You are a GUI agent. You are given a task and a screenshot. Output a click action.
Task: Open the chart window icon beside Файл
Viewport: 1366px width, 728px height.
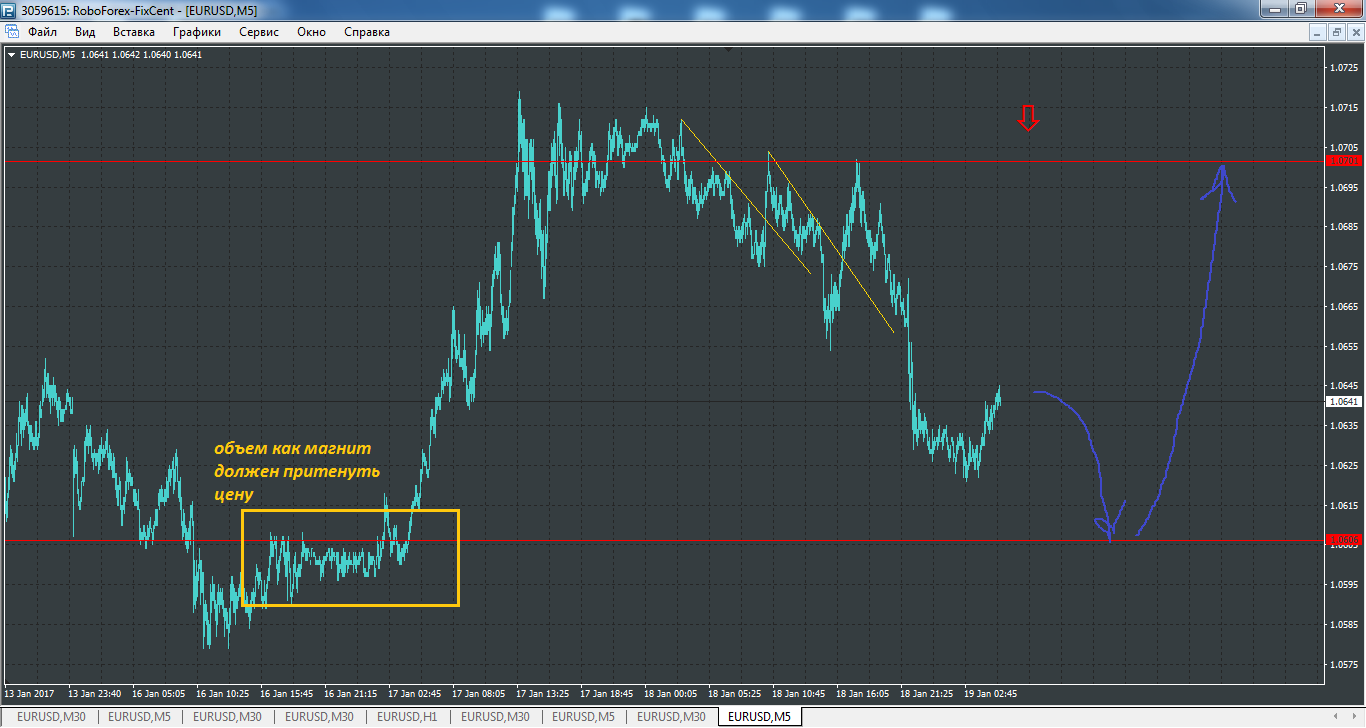[12, 32]
